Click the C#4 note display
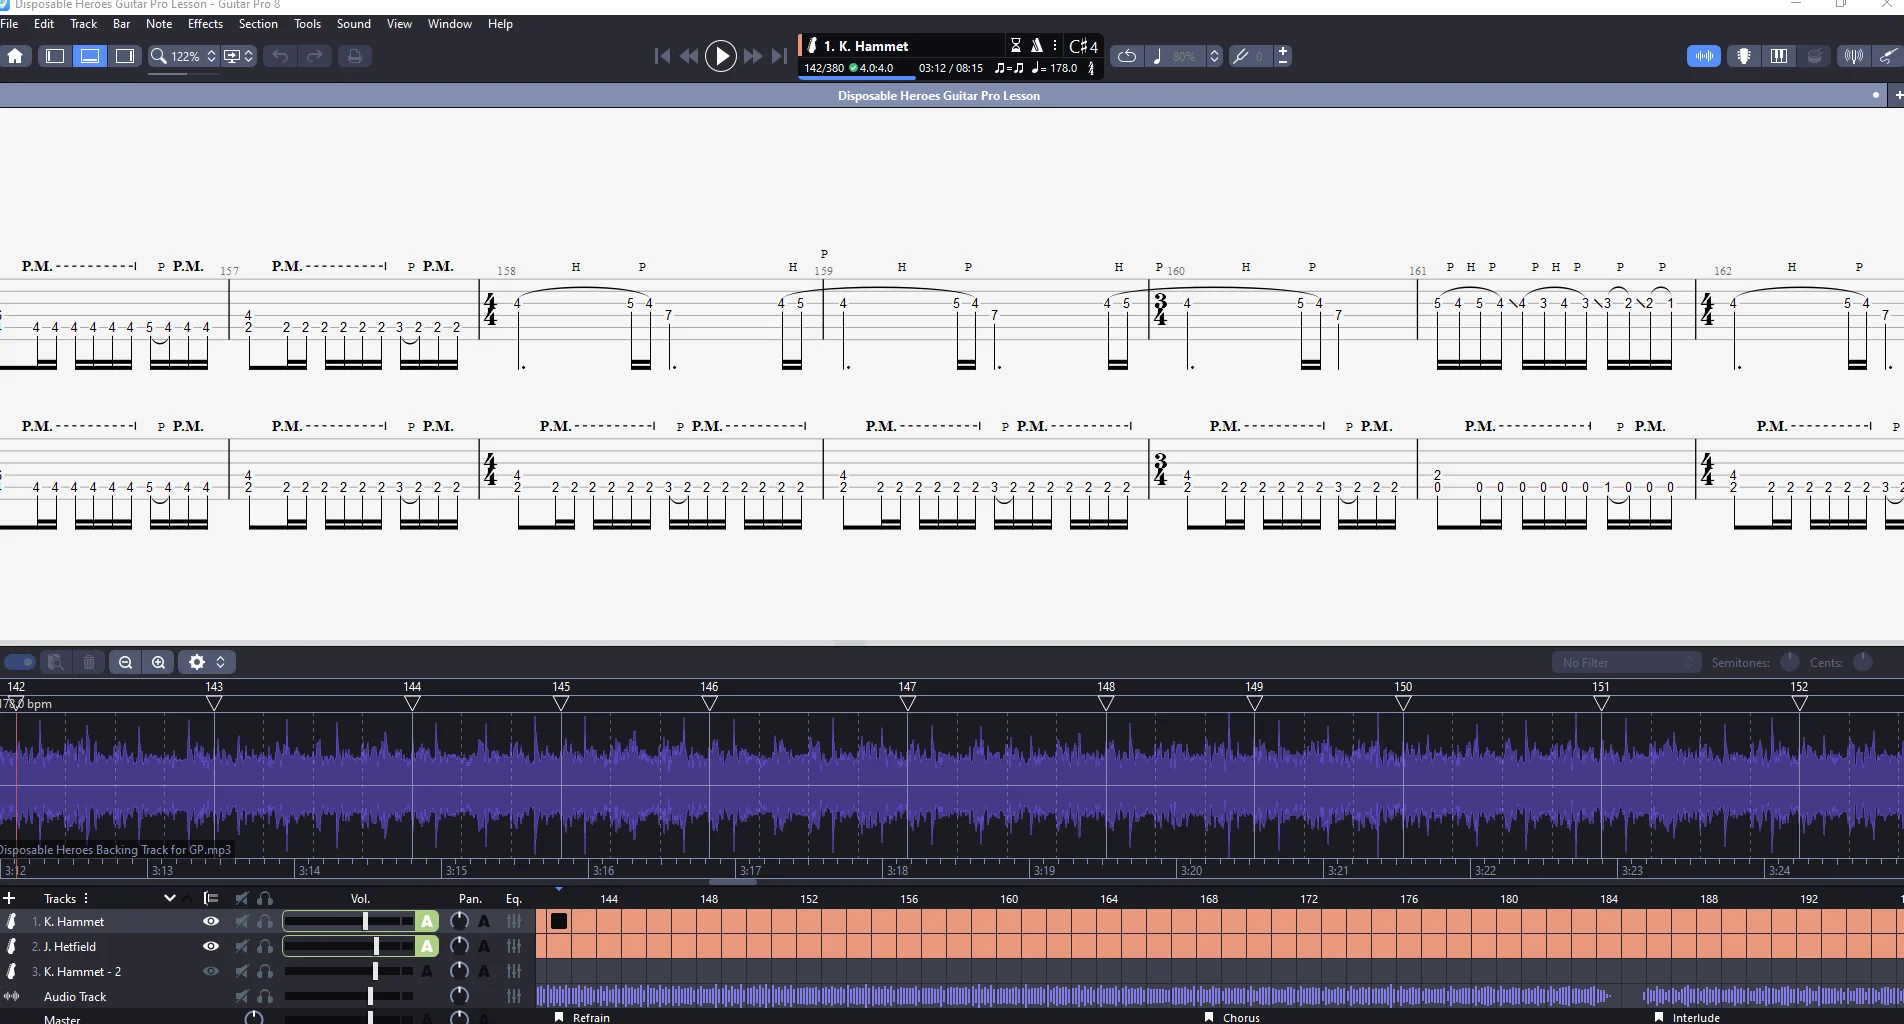Image resolution: width=1904 pixels, height=1024 pixels. 1083,46
